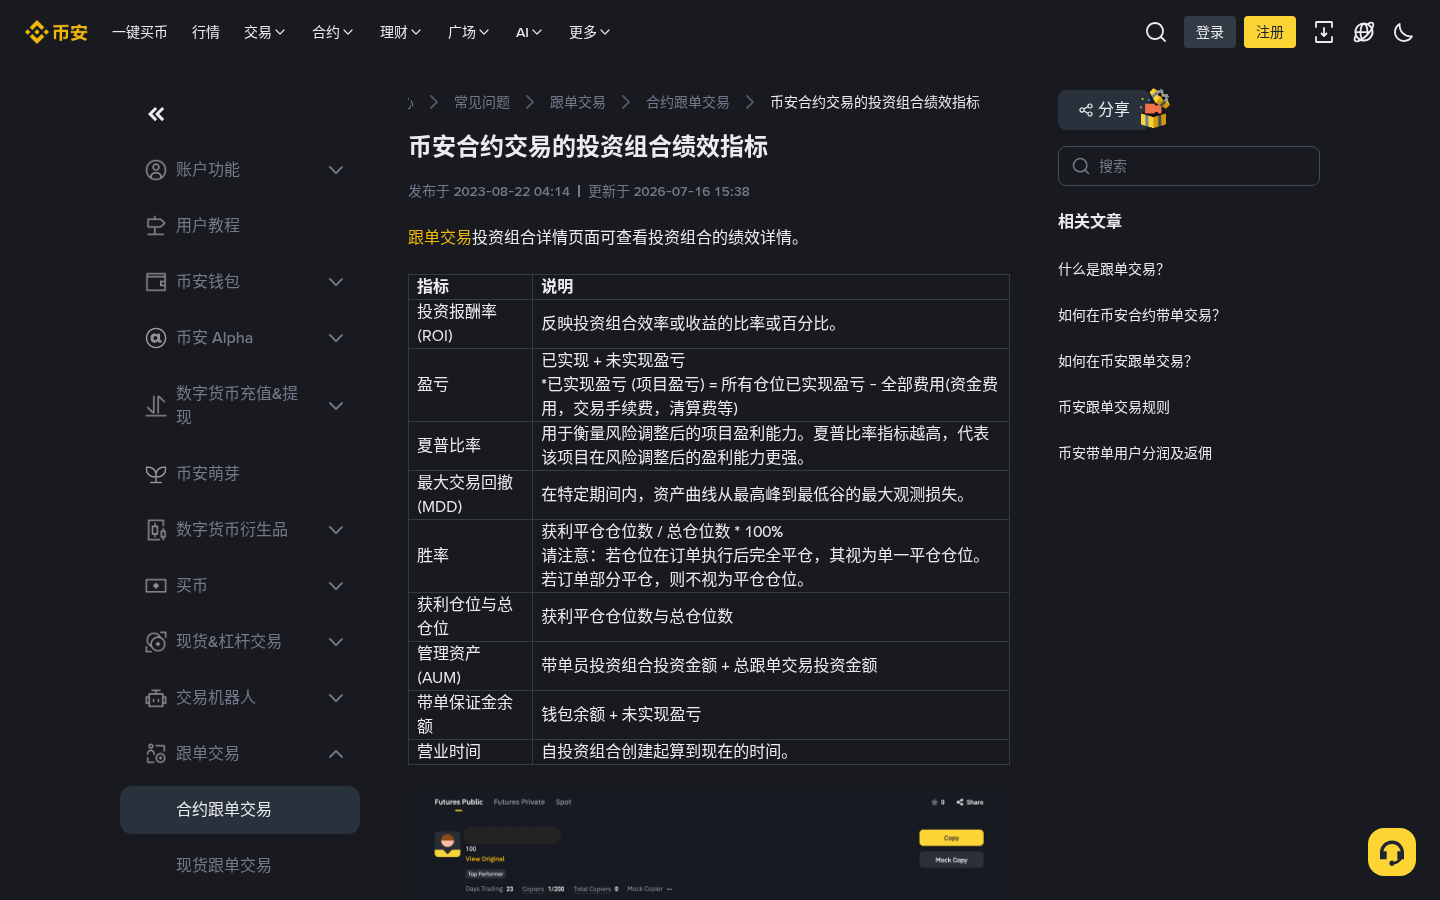Viewport: 1440px width, 900px height.
Task: Click the 盈亏 table cell
Action: tap(471, 385)
